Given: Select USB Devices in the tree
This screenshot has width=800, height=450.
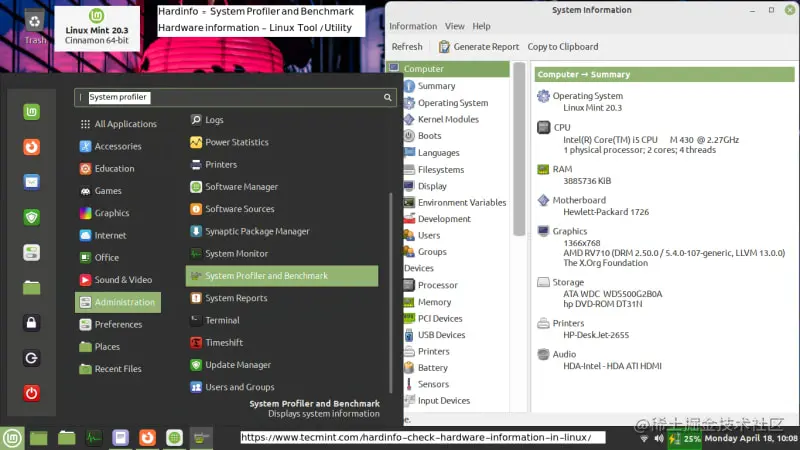Looking at the screenshot, I should pos(435,335).
